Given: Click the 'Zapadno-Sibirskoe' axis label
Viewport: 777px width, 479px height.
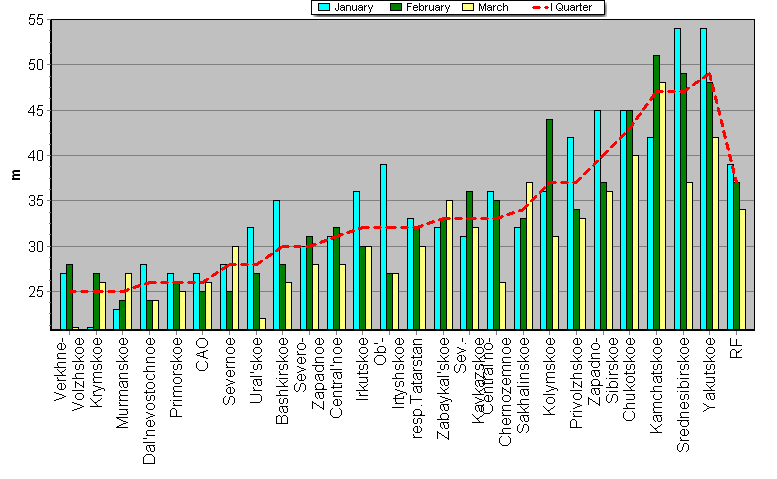Looking at the screenshot, I should (603, 372).
